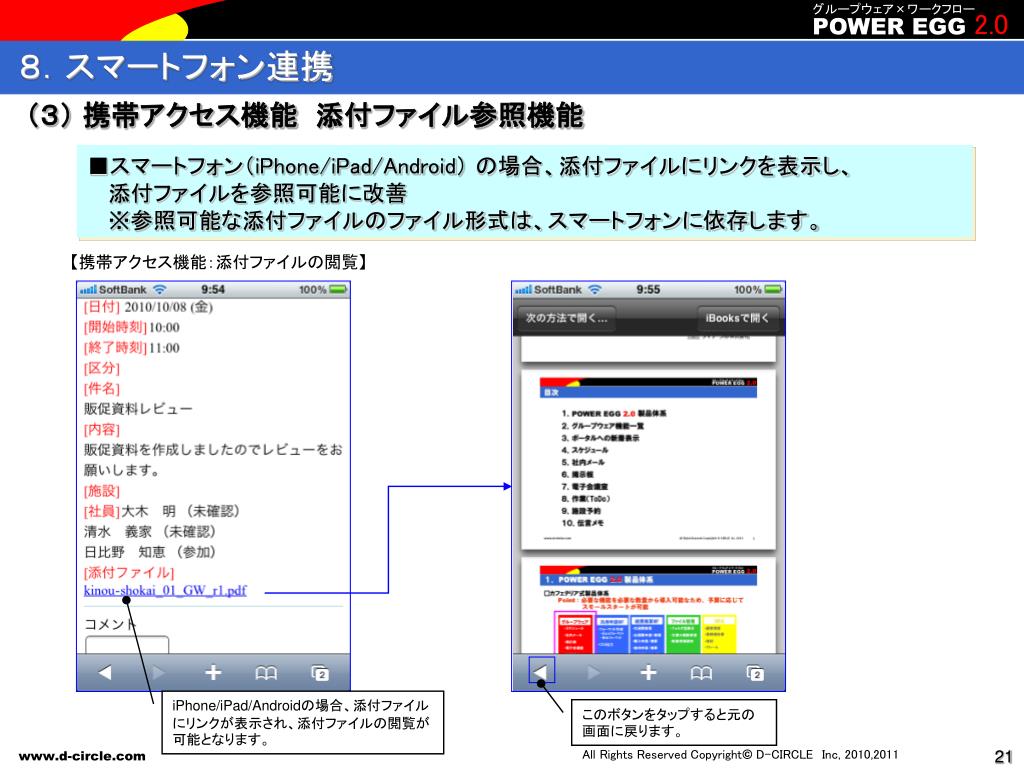
Task: Tap the 製品体系 PDF page thumbnail
Action: [648, 605]
